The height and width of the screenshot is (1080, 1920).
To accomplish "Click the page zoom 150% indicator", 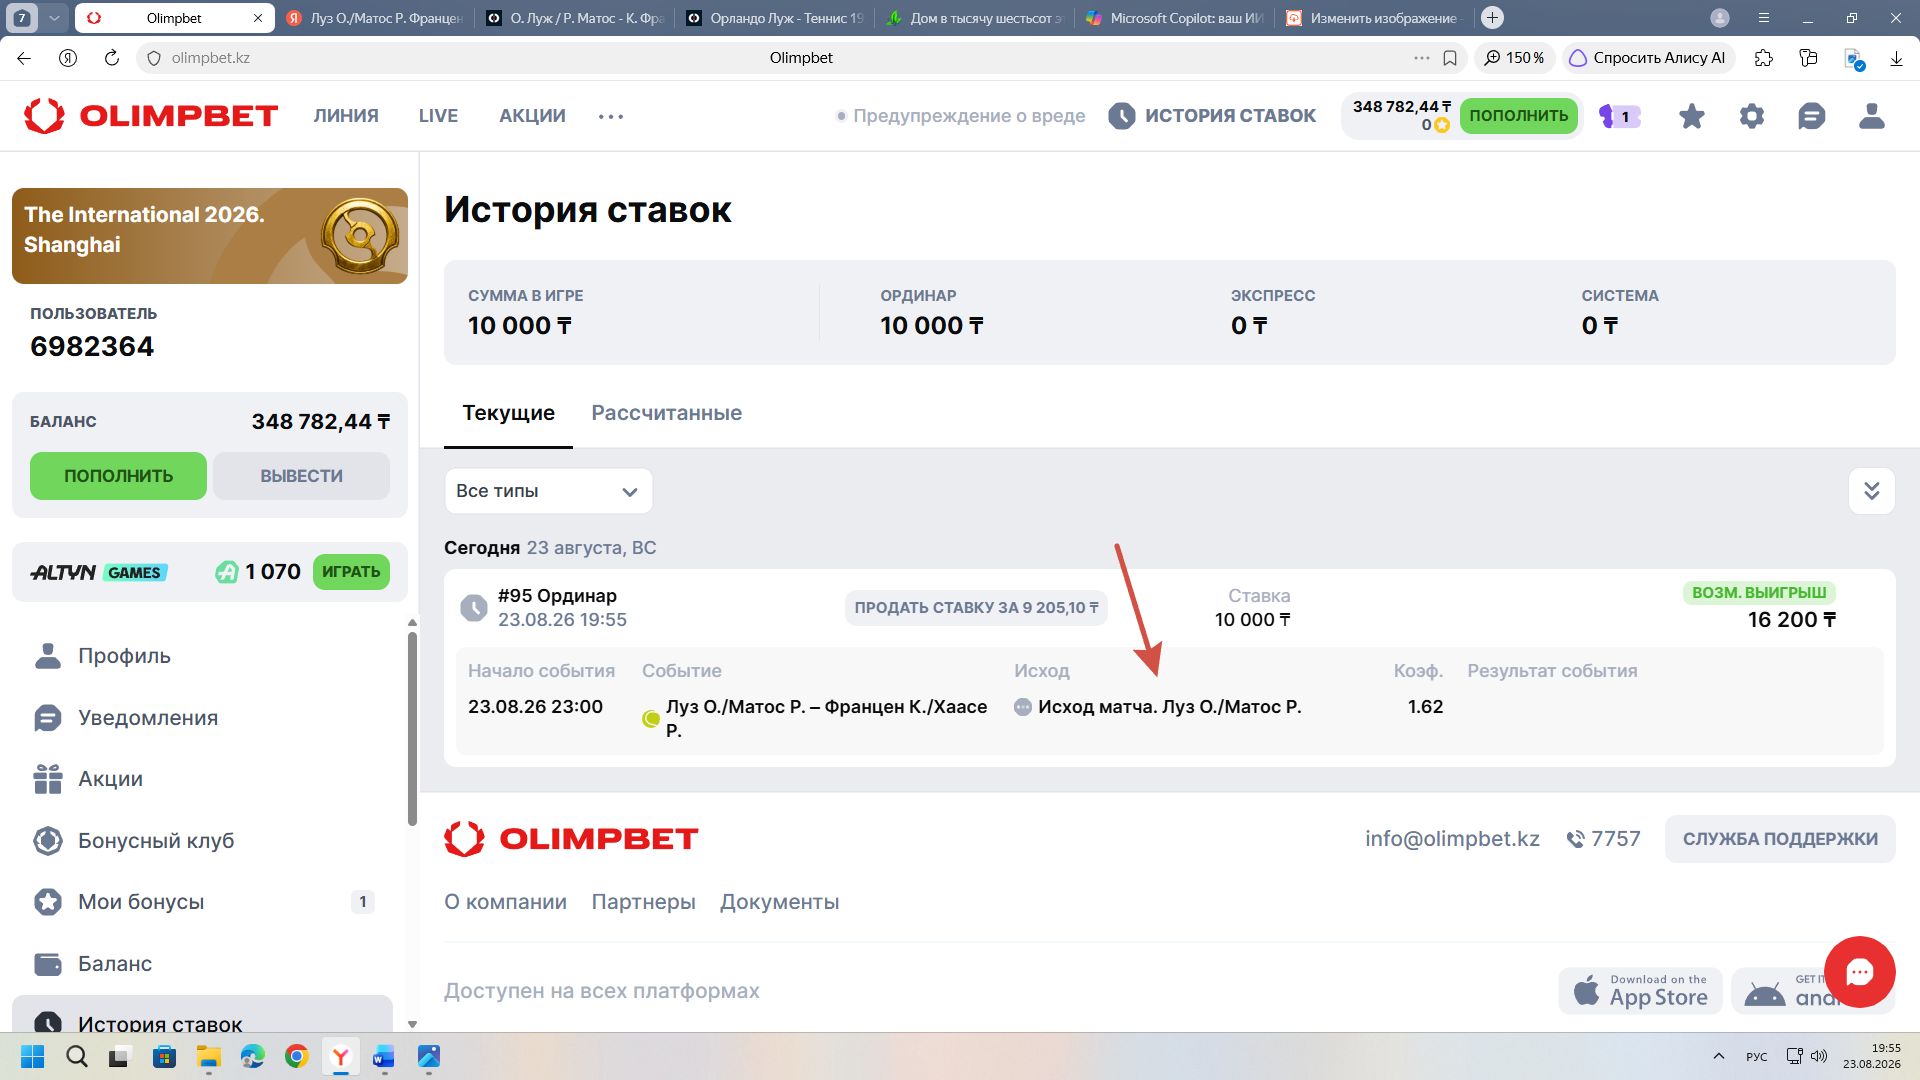I will tap(1514, 58).
